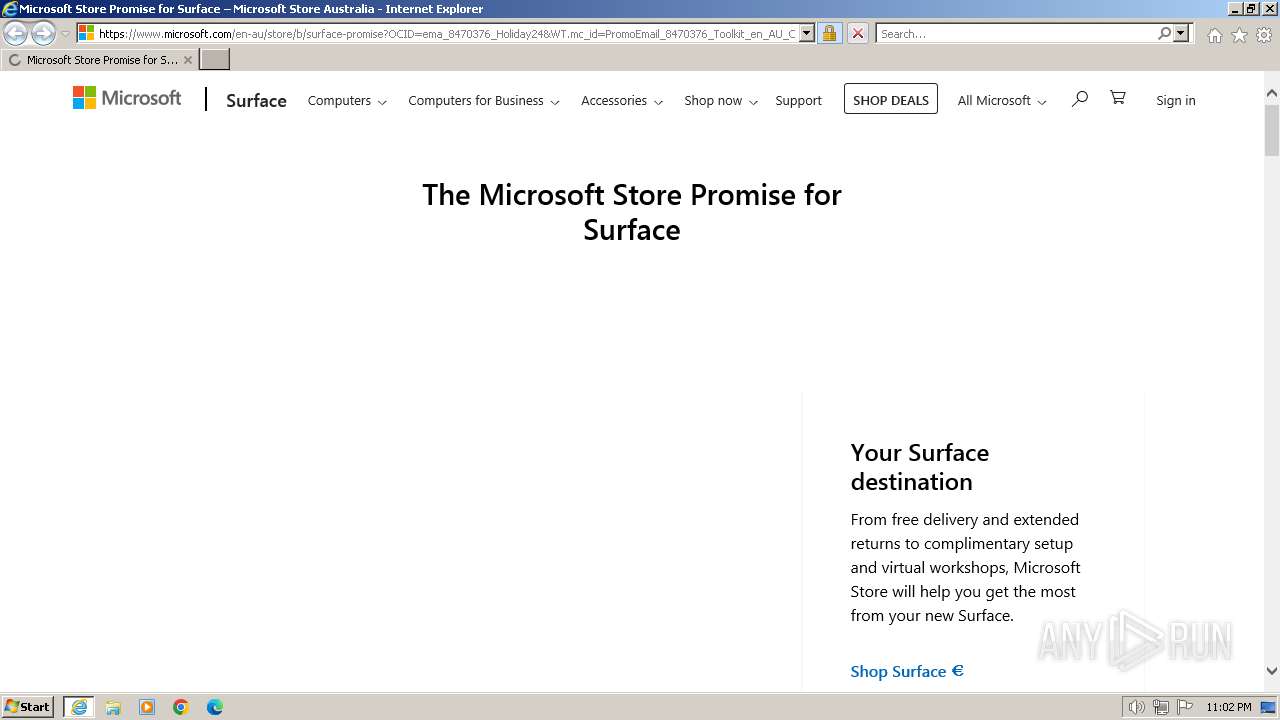Image resolution: width=1280 pixels, height=720 pixels.
Task: Go forward with the browser Forward arrow
Action: click(x=43, y=33)
